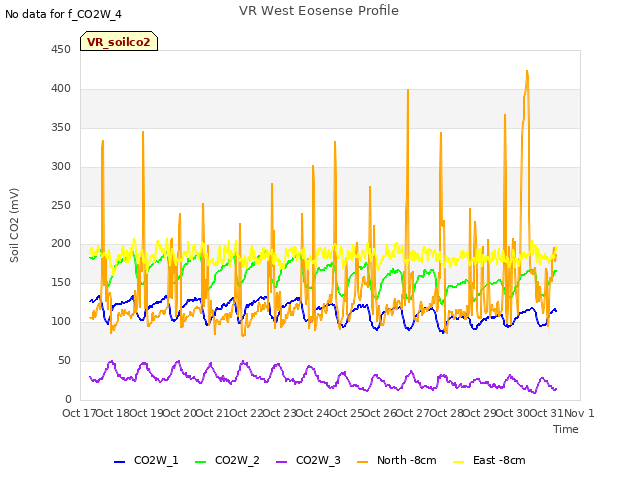Viewport: 640px width, 480px height.
Task: Click the 250 y-axis tick label
Action: 61,206
